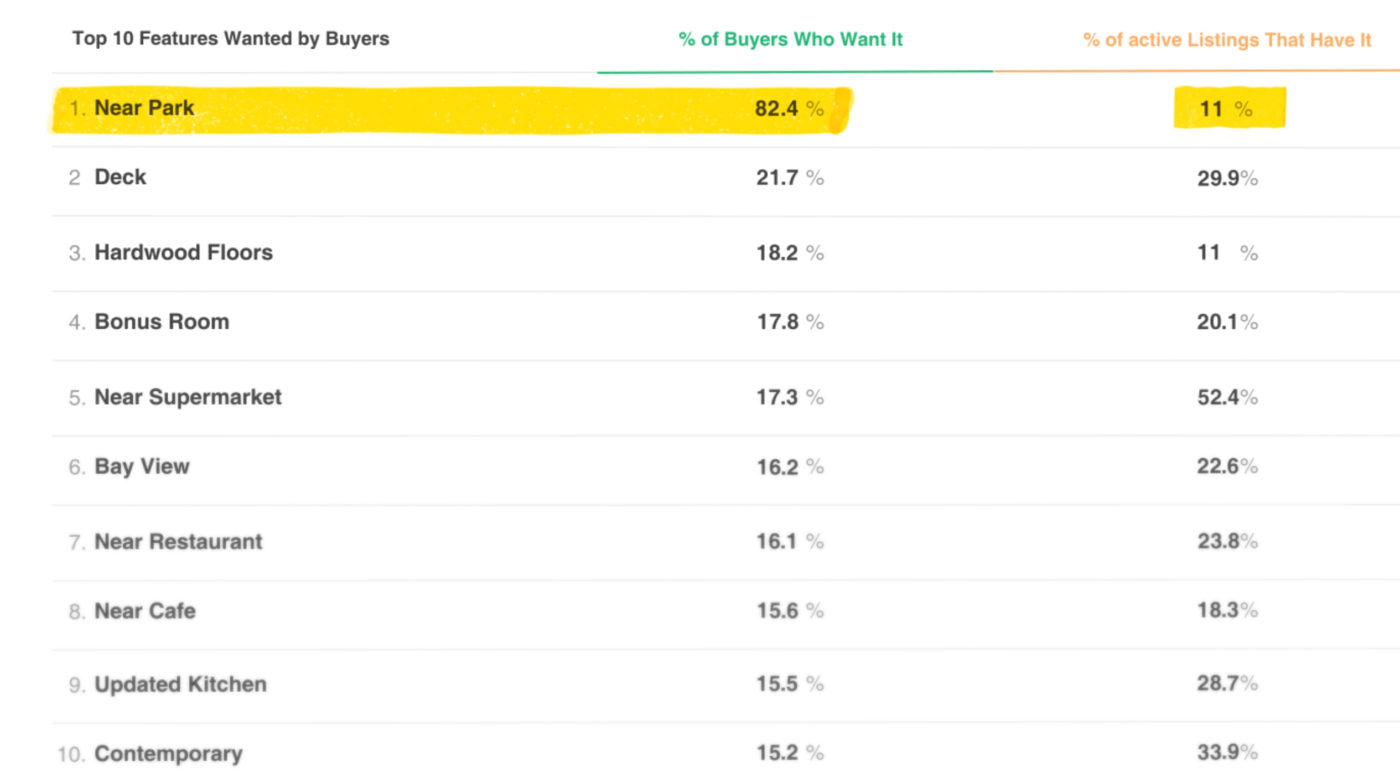Select the 33.9% listings value for Contemporary

coord(1227,752)
